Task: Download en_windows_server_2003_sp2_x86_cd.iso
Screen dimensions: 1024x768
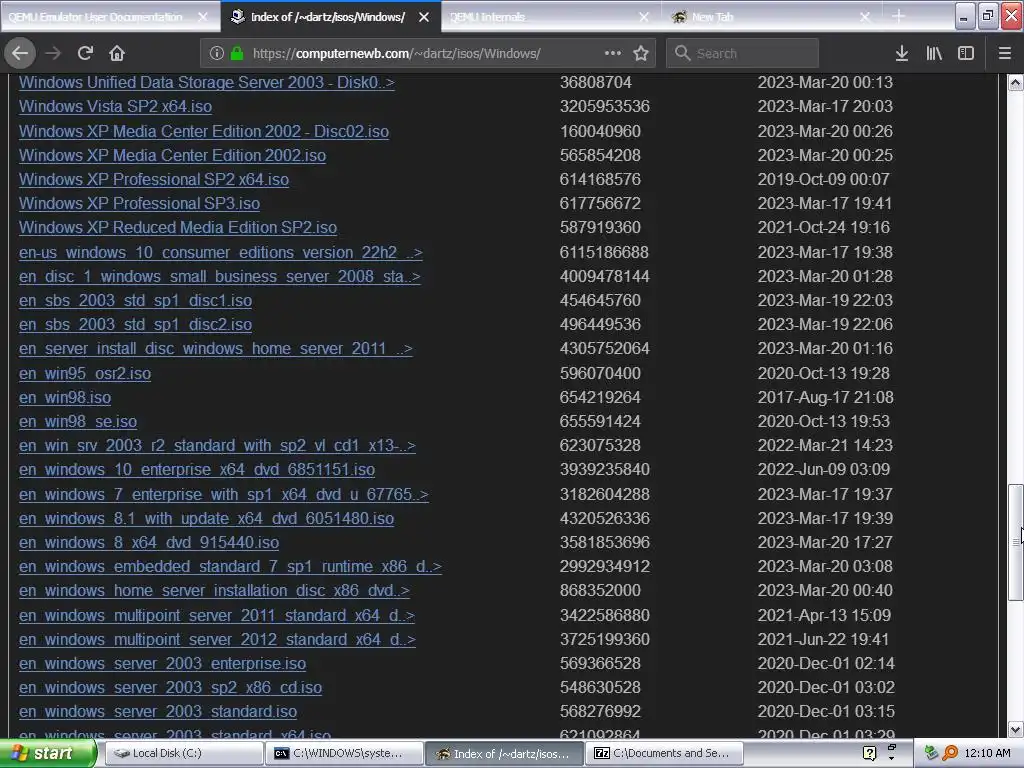Action: 170,688
